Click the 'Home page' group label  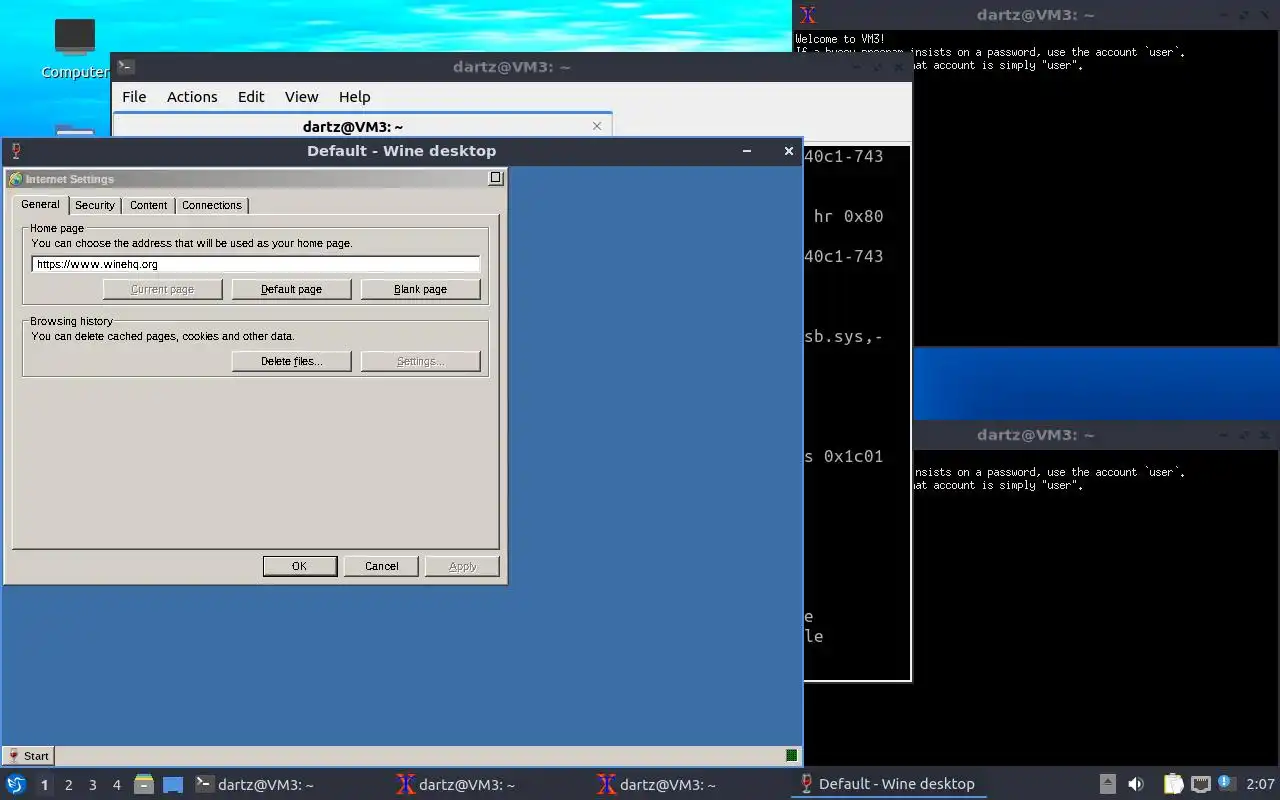[x=57, y=228]
